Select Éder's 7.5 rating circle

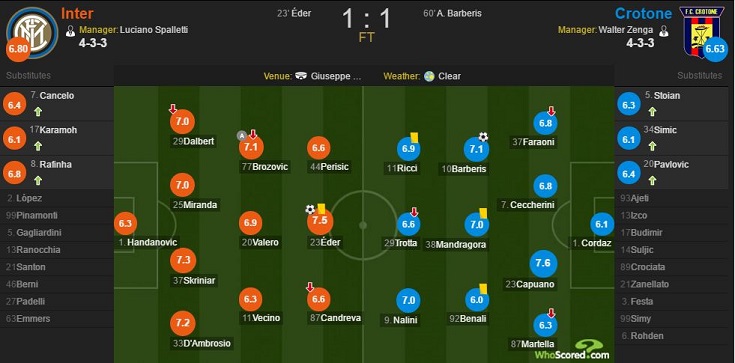(x=320, y=221)
